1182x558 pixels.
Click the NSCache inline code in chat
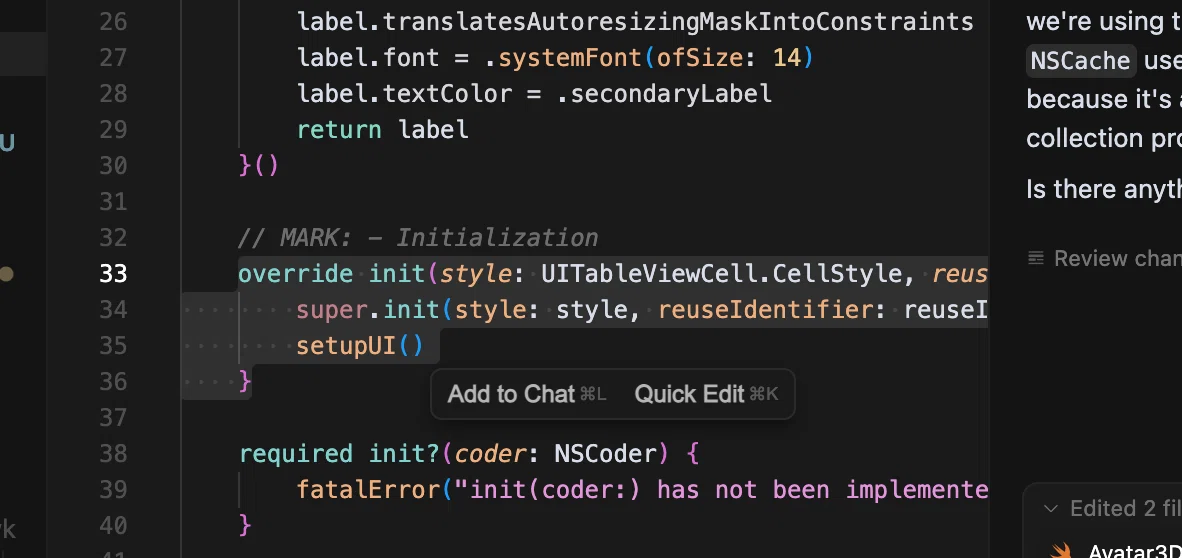tap(1080, 60)
